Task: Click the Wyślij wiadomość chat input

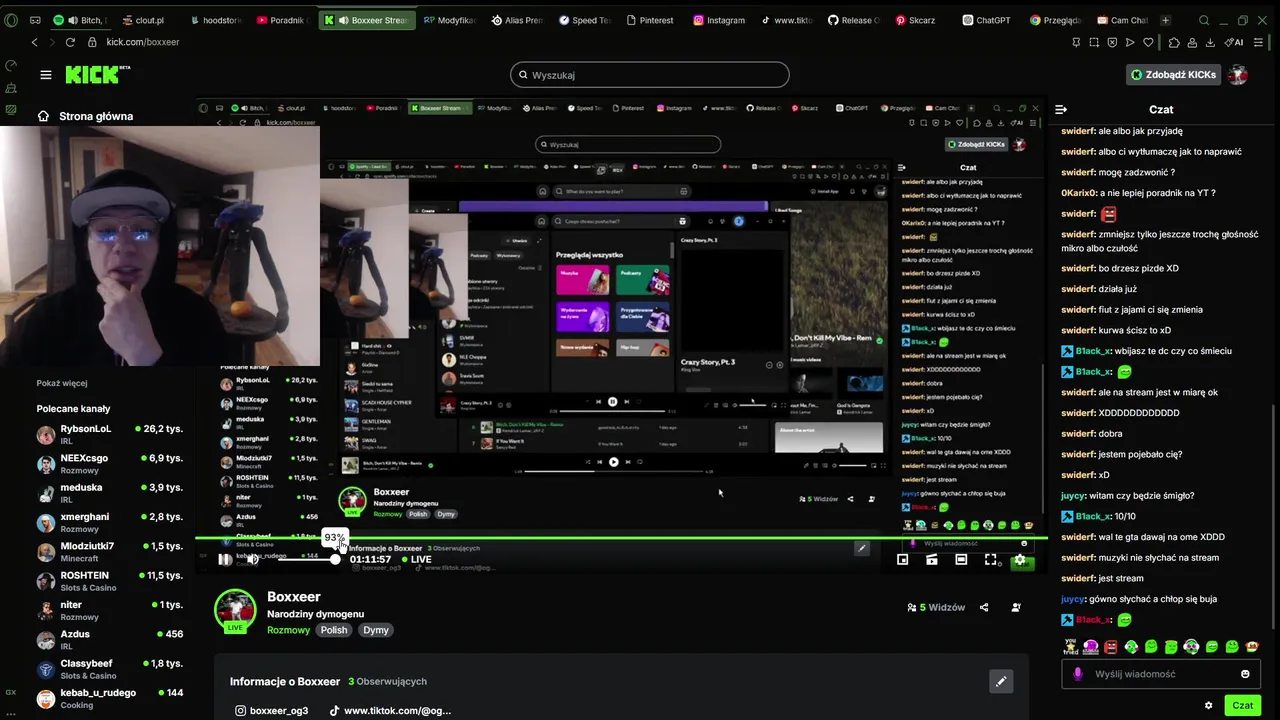Action: pos(1160,674)
